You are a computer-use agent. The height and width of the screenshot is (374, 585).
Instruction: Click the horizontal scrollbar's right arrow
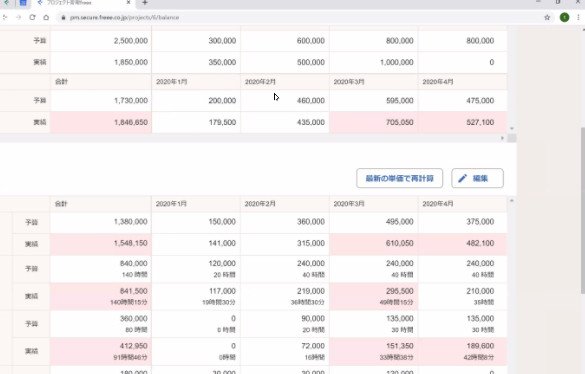502,138
